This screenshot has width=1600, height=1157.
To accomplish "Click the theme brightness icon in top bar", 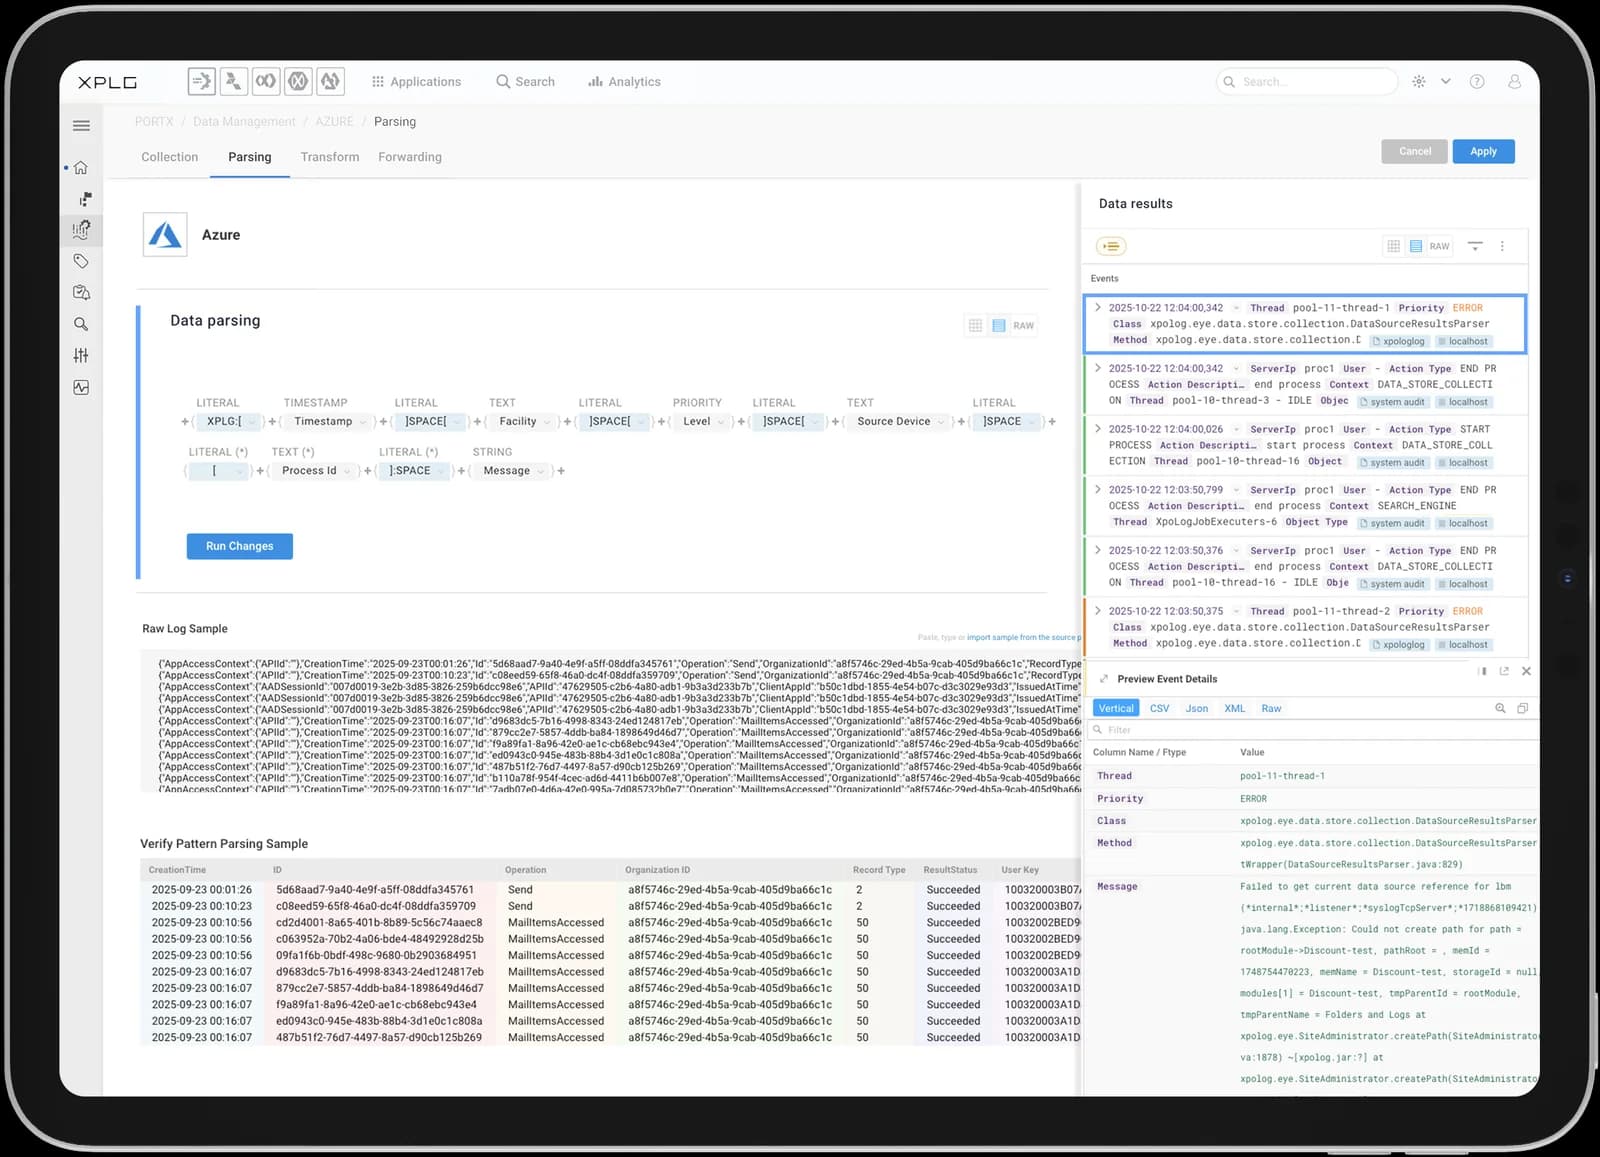I will click(x=1418, y=82).
